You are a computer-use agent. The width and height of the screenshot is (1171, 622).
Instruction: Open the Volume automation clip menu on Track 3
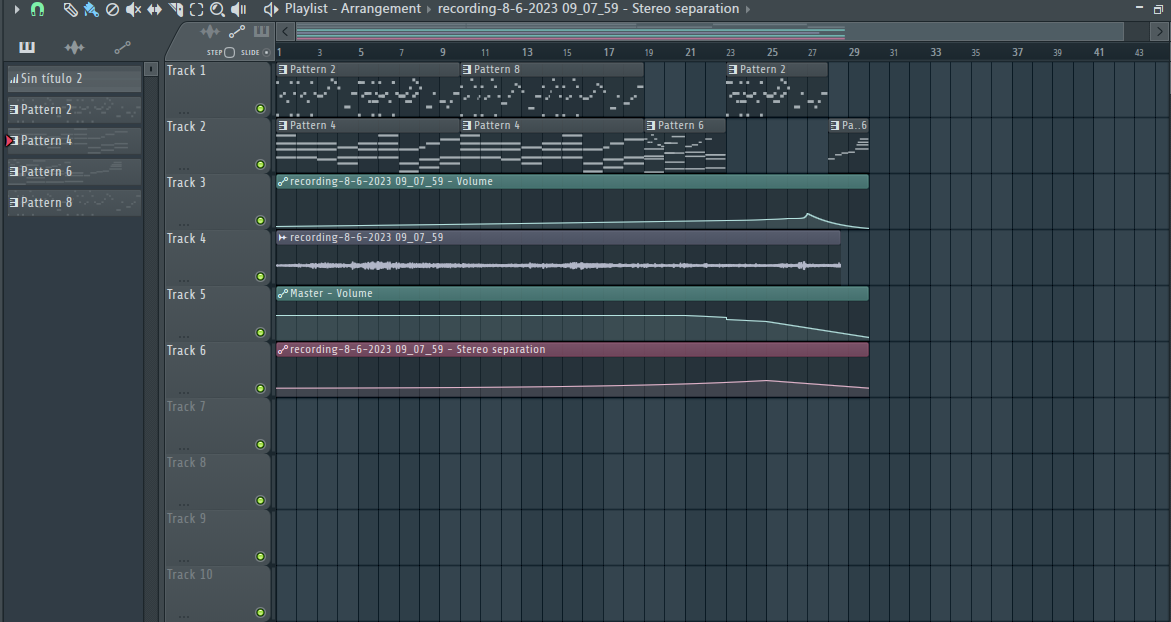[x=282, y=181]
